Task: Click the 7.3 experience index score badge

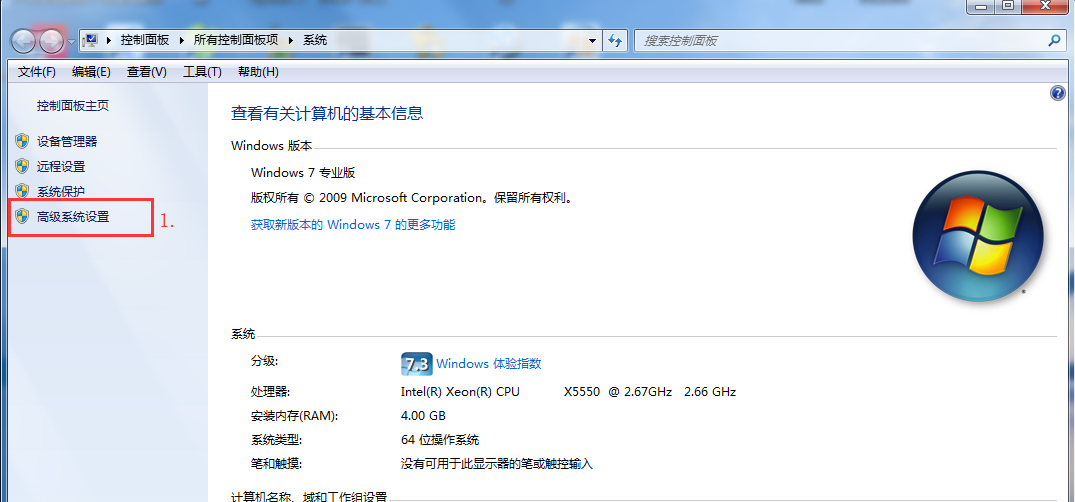Action: point(416,363)
